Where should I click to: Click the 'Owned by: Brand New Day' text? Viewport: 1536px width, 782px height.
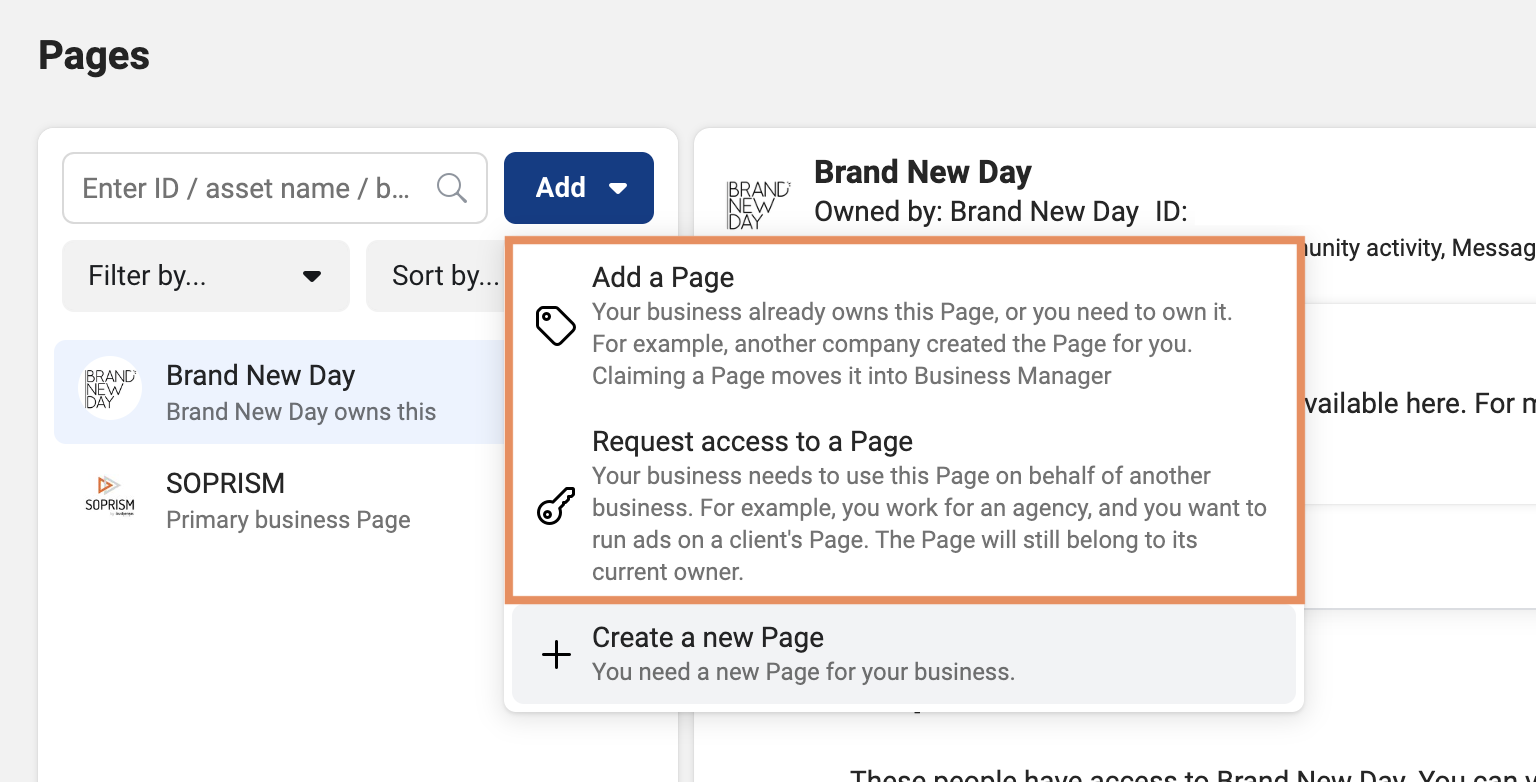coord(977,211)
